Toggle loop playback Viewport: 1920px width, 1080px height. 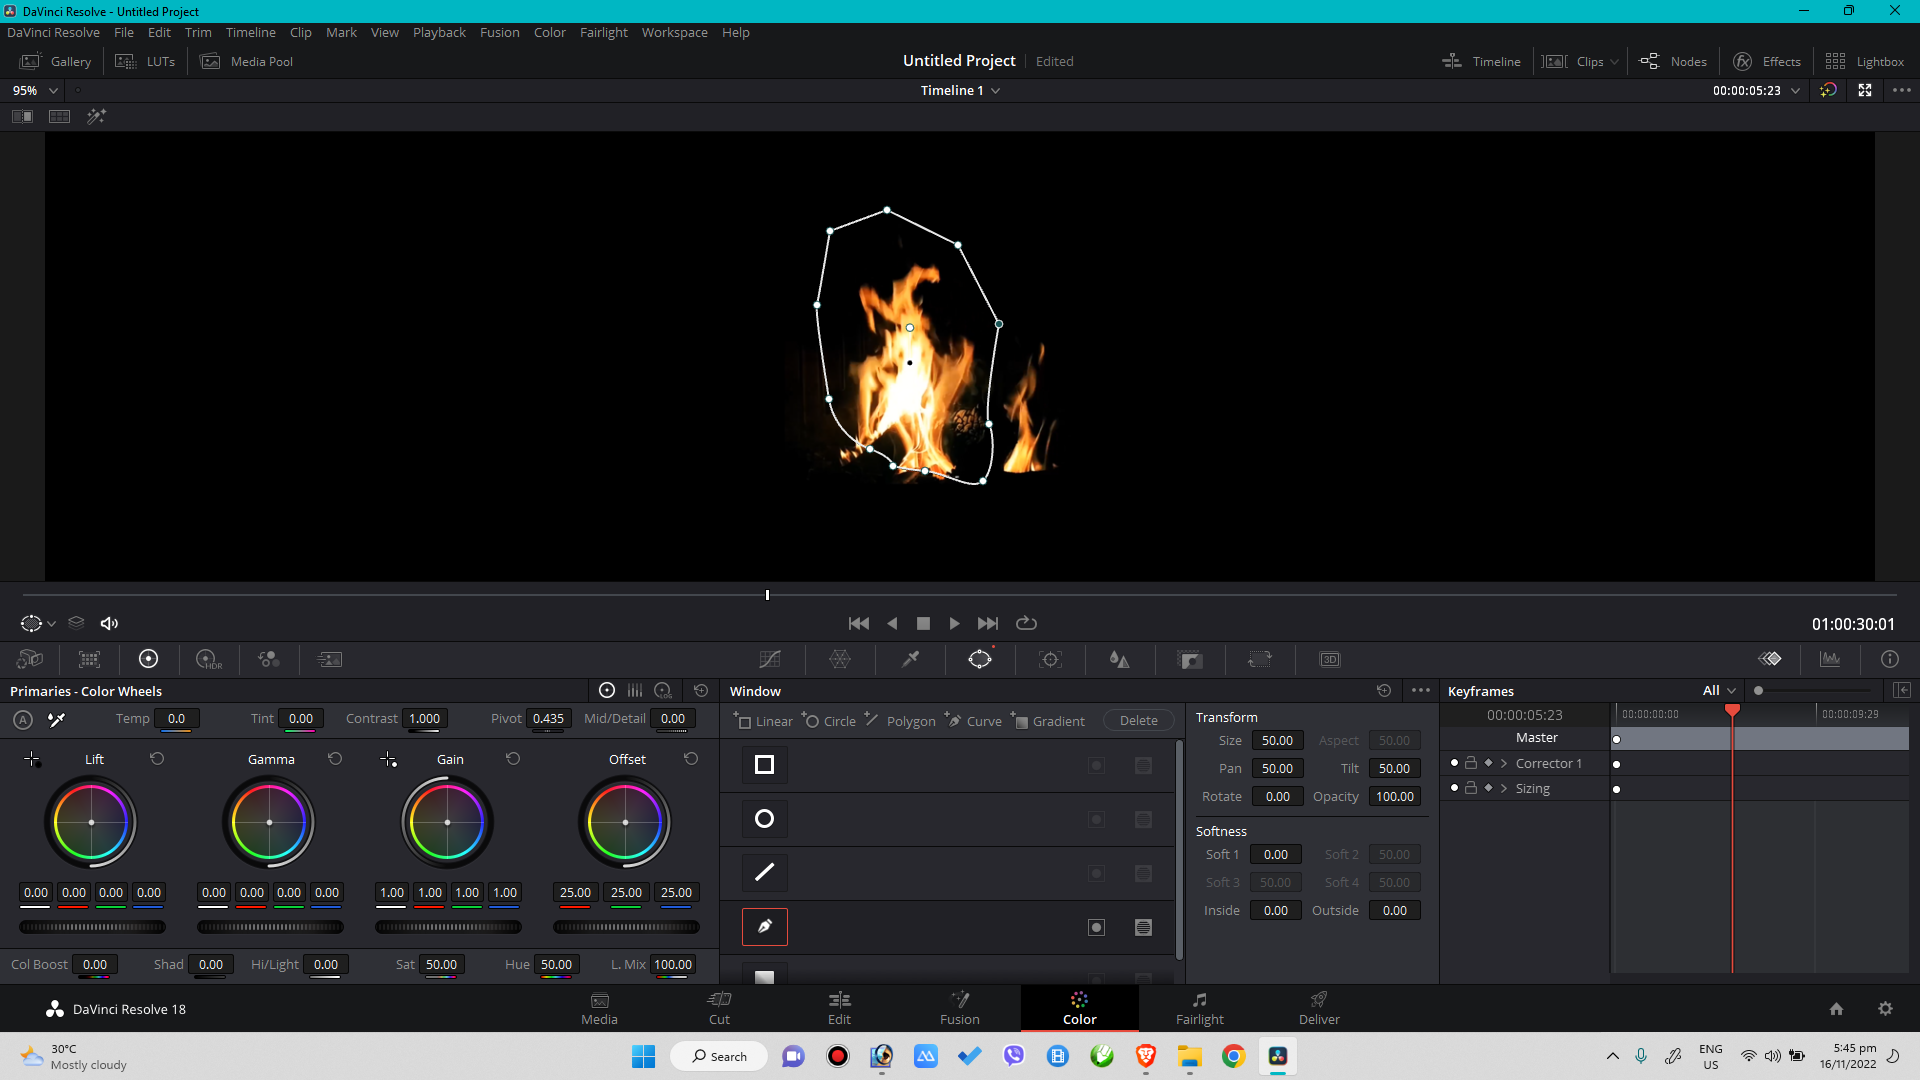click(1026, 623)
